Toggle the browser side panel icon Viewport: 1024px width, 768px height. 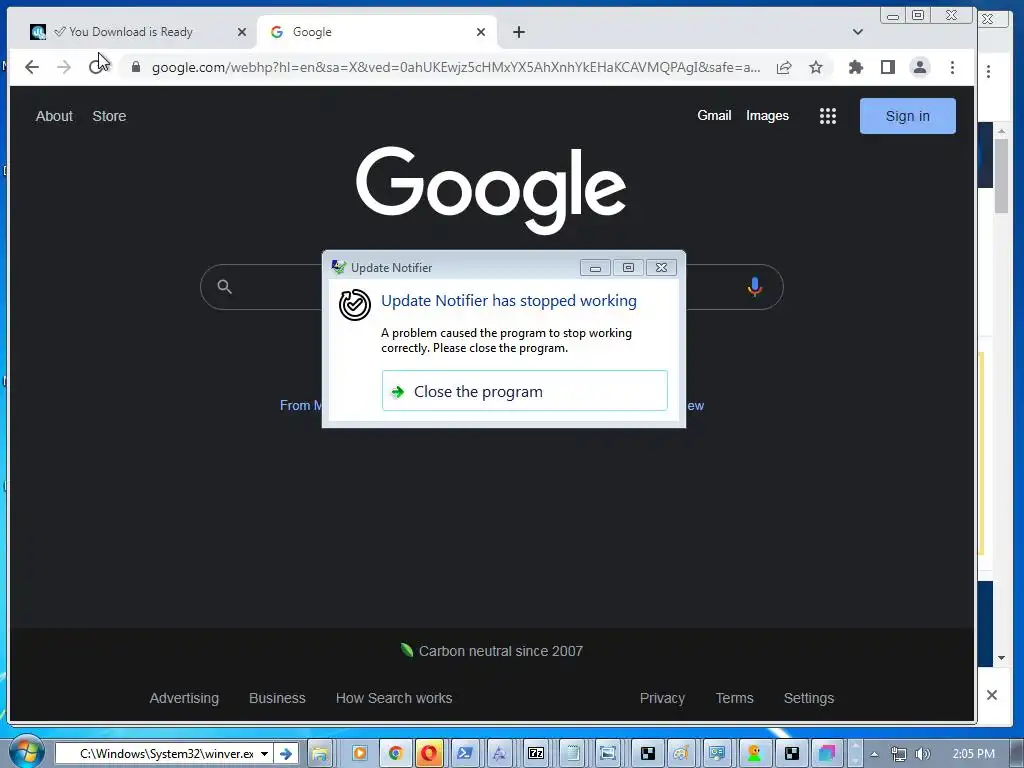[x=888, y=67]
